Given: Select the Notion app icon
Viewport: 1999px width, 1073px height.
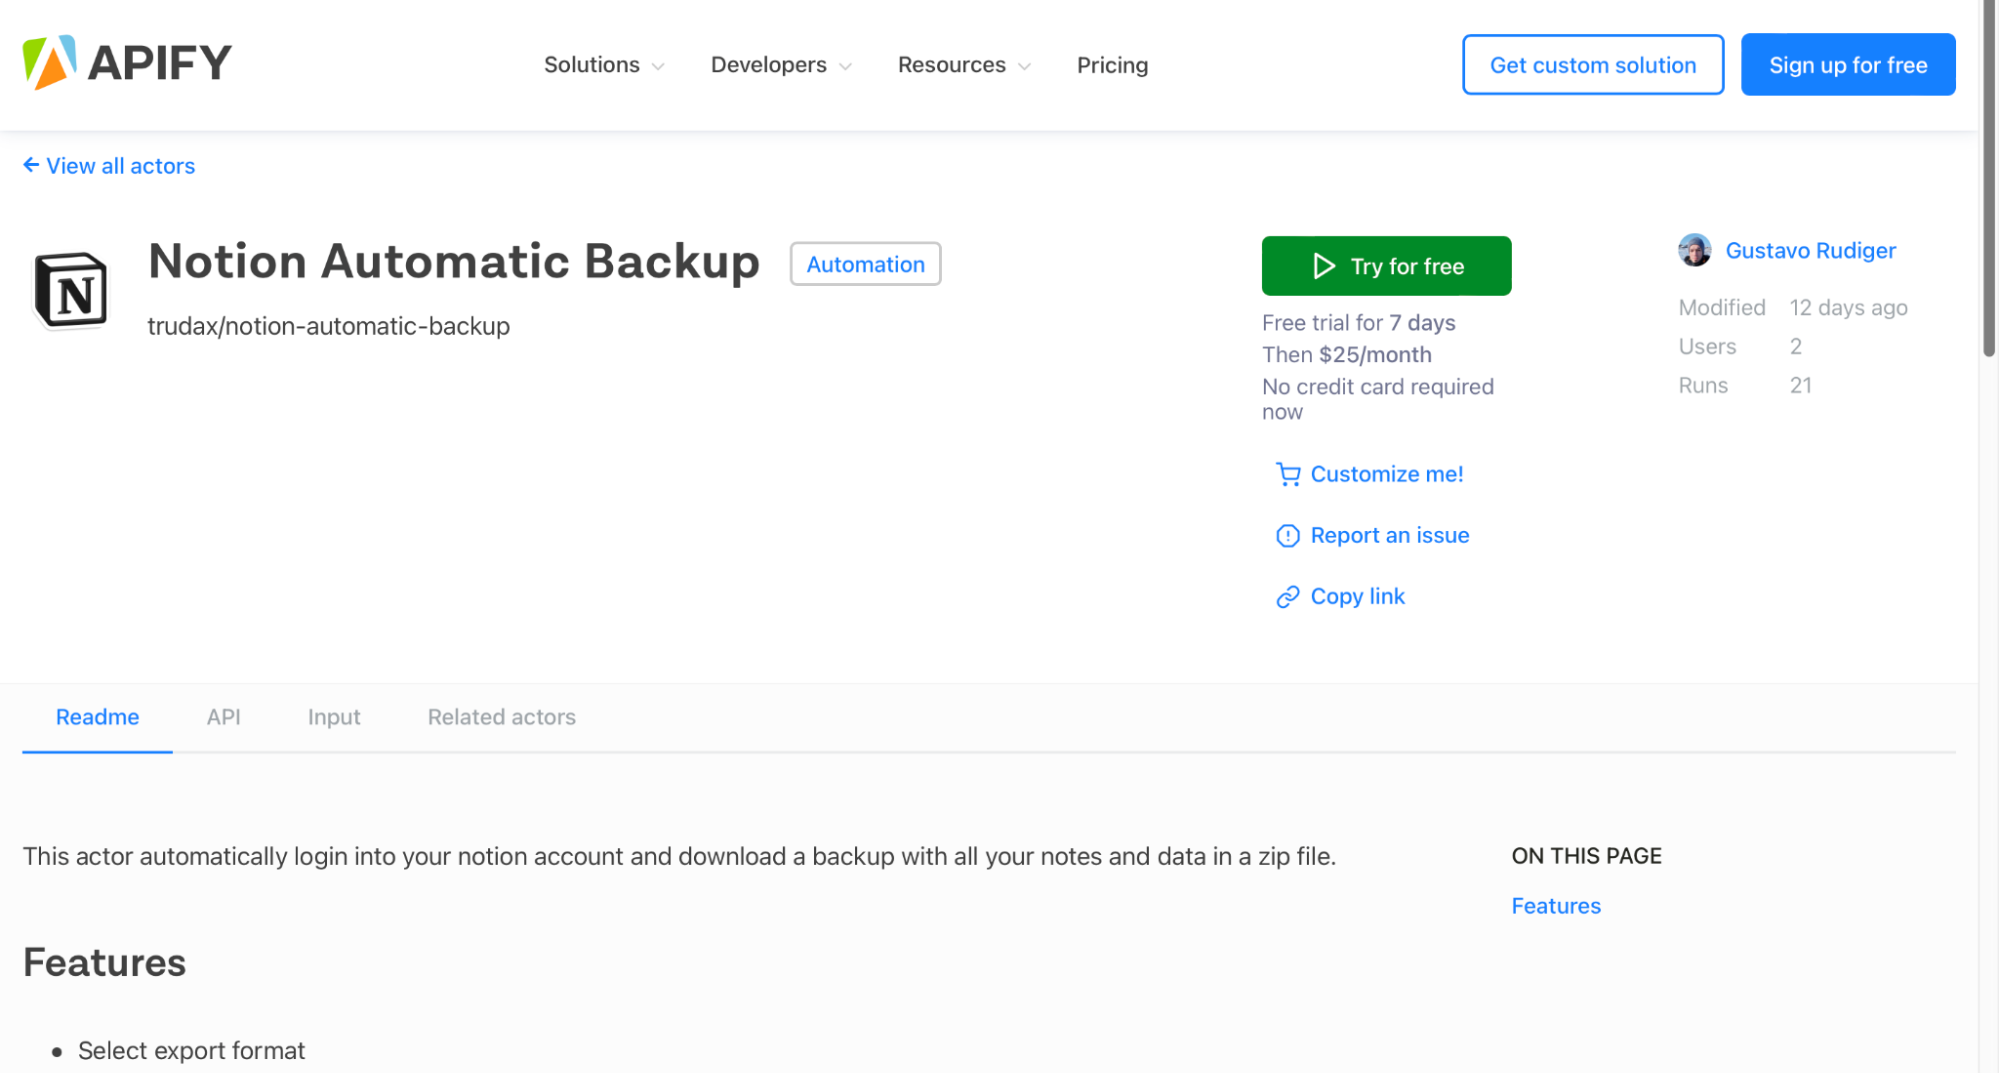Looking at the screenshot, I should pyautogui.click(x=70, y=292).
